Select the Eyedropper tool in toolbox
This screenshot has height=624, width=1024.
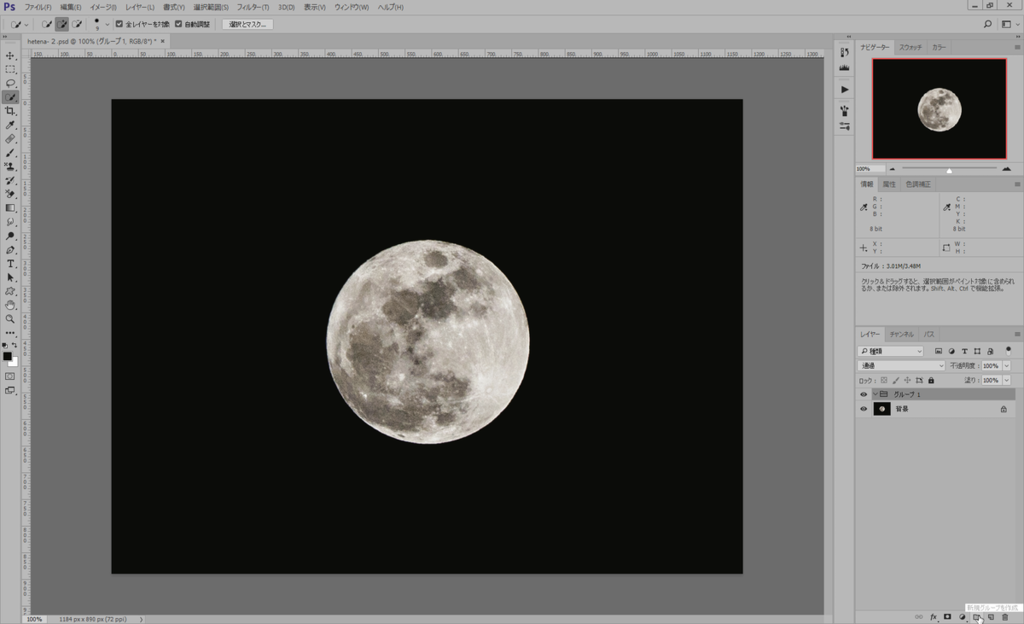coord(10,125)
